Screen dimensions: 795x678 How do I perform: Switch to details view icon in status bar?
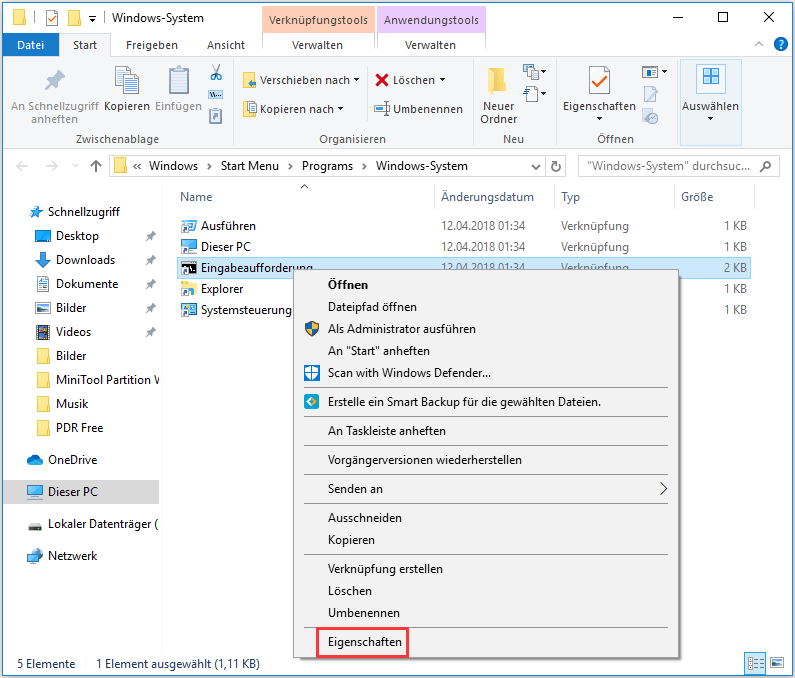tap(755, 663)
